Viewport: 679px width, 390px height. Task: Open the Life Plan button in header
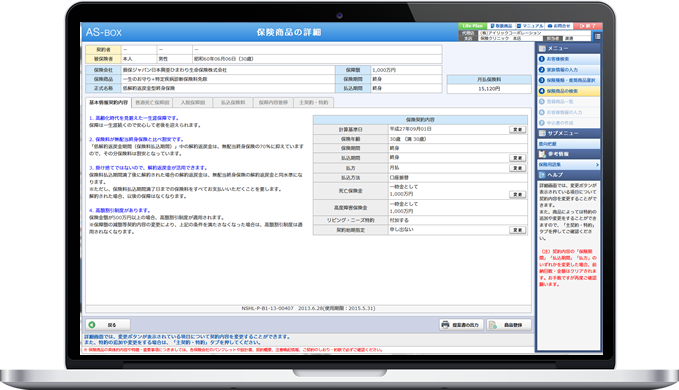tap(472, 26)
